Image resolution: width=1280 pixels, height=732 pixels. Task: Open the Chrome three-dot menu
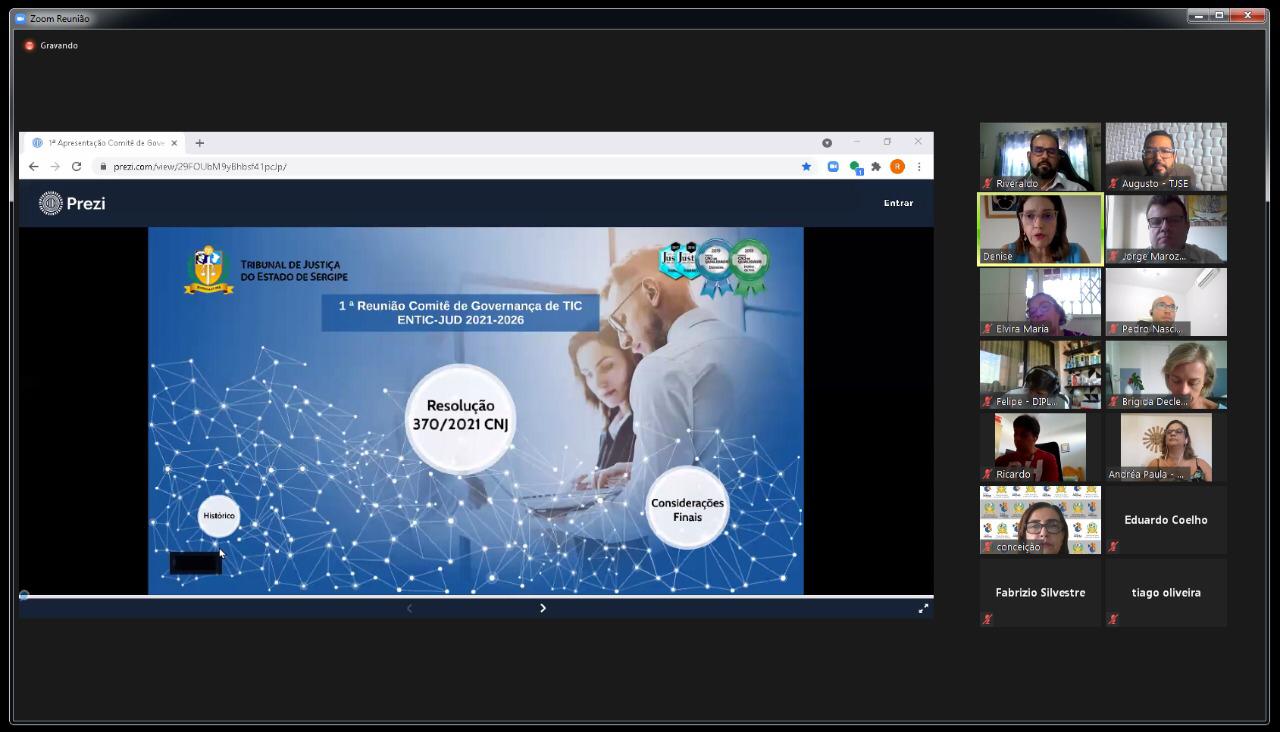tap(919, 167)
